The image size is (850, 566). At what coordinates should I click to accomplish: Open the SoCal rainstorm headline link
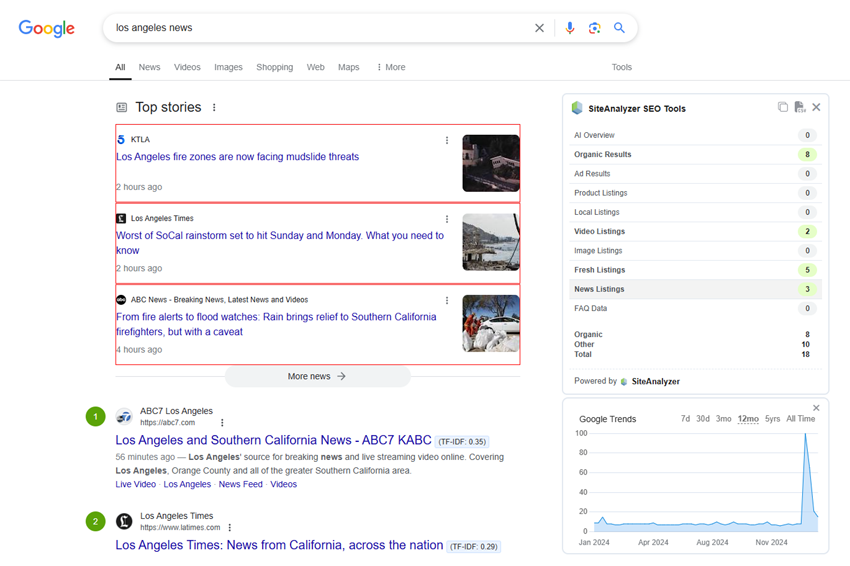pos(280,243)
